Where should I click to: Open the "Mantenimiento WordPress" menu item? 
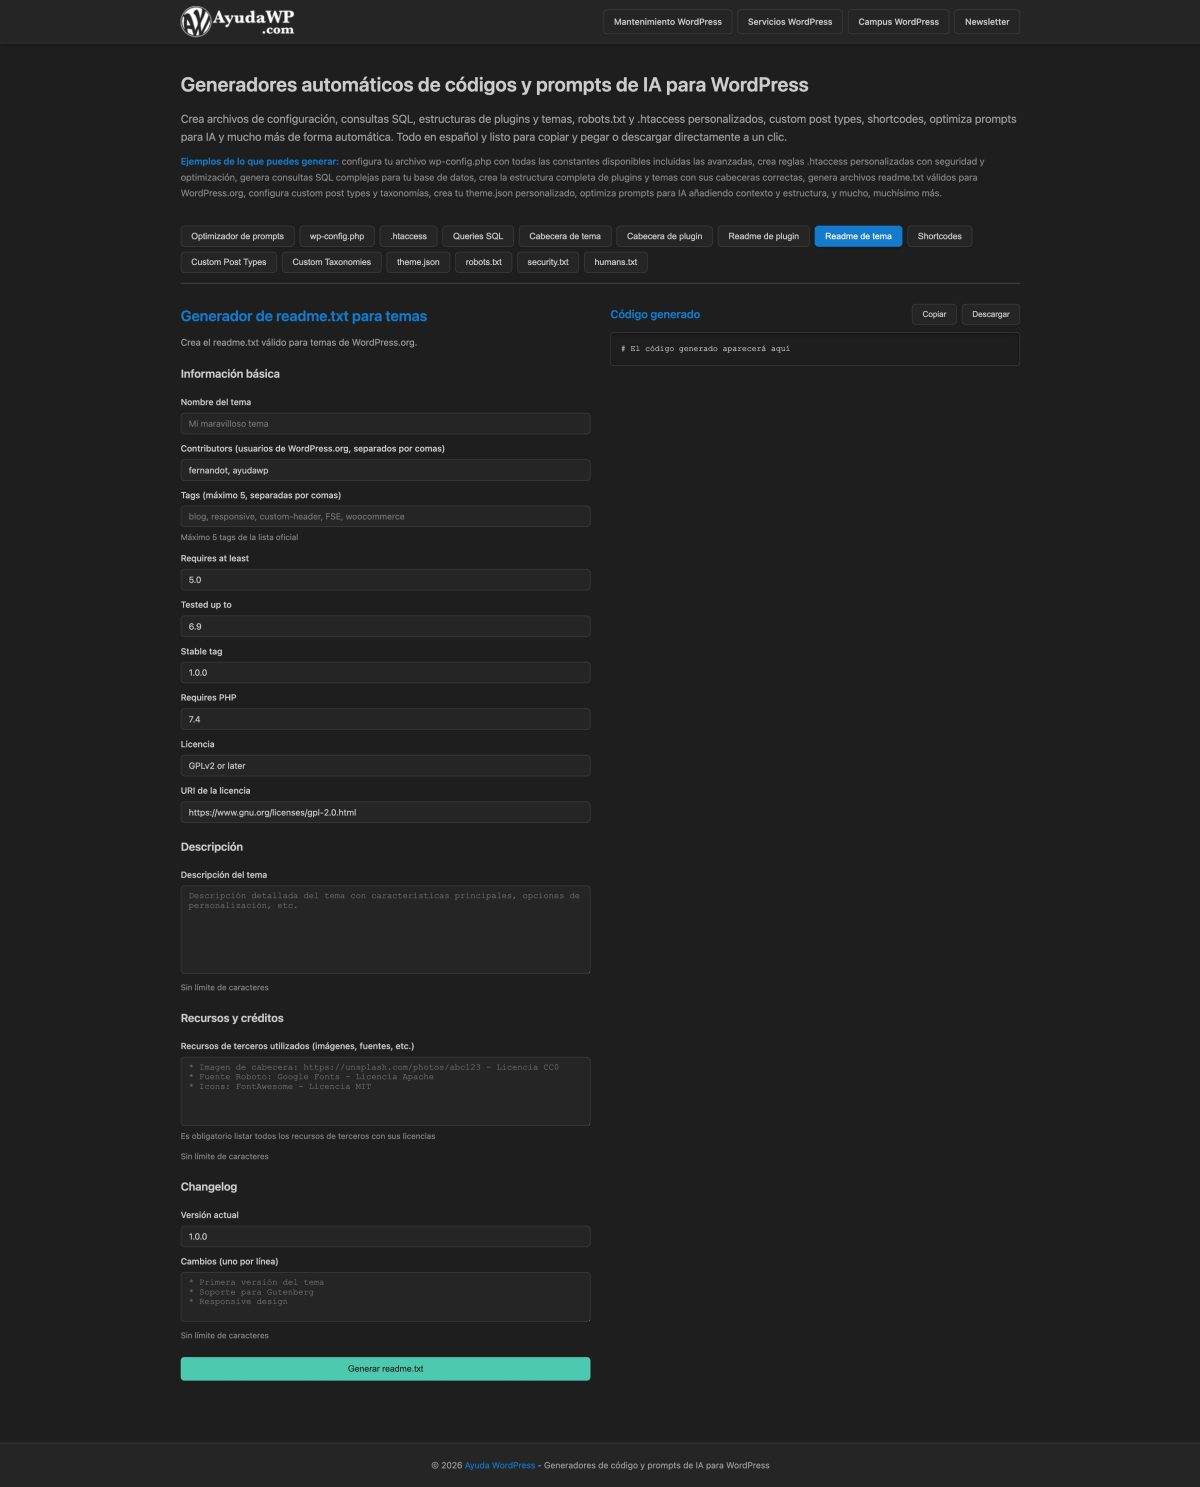[x=666, y=21]
